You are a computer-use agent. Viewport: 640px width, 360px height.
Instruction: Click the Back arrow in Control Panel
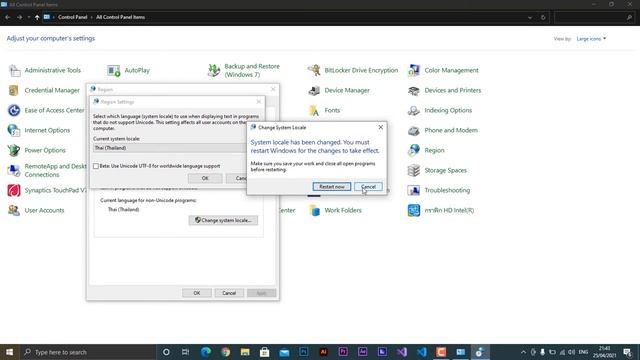(8, 17)
